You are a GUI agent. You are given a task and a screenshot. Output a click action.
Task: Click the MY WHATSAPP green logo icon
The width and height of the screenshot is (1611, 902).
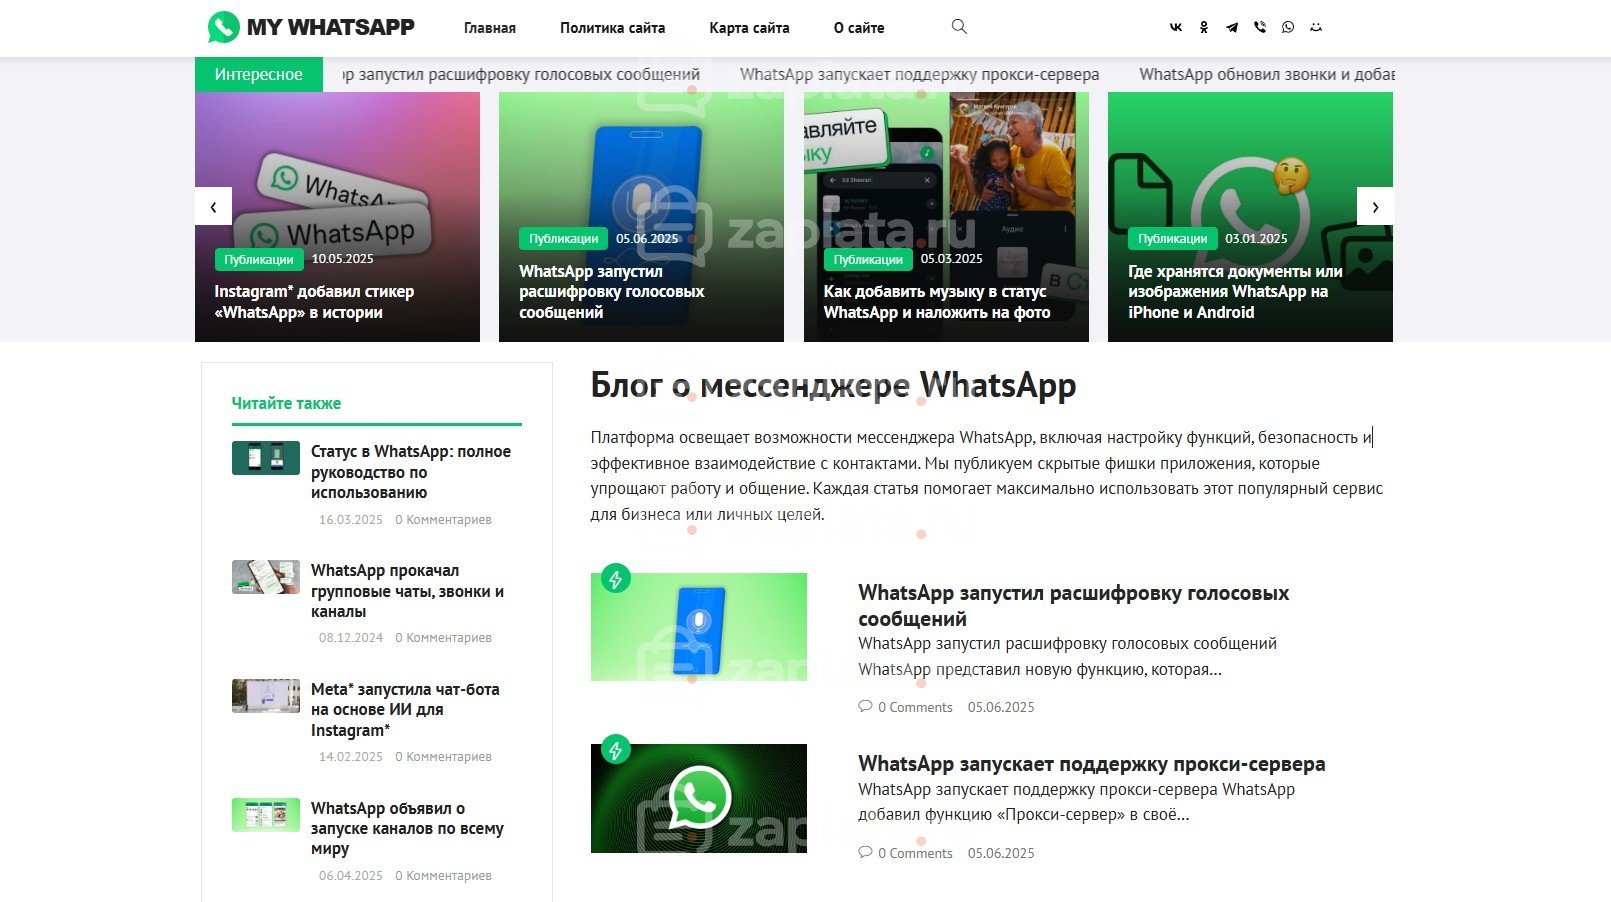point(223,27)
